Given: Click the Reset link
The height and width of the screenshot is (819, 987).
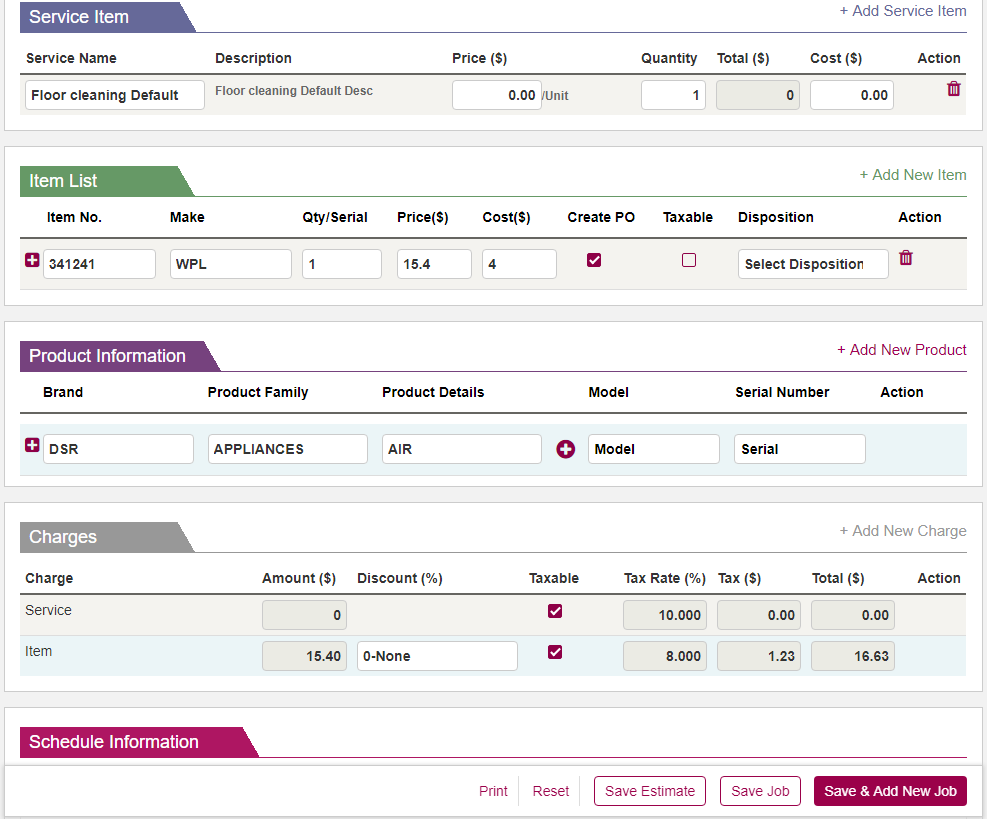Looking at the screenshot, I should click(551, 791).
